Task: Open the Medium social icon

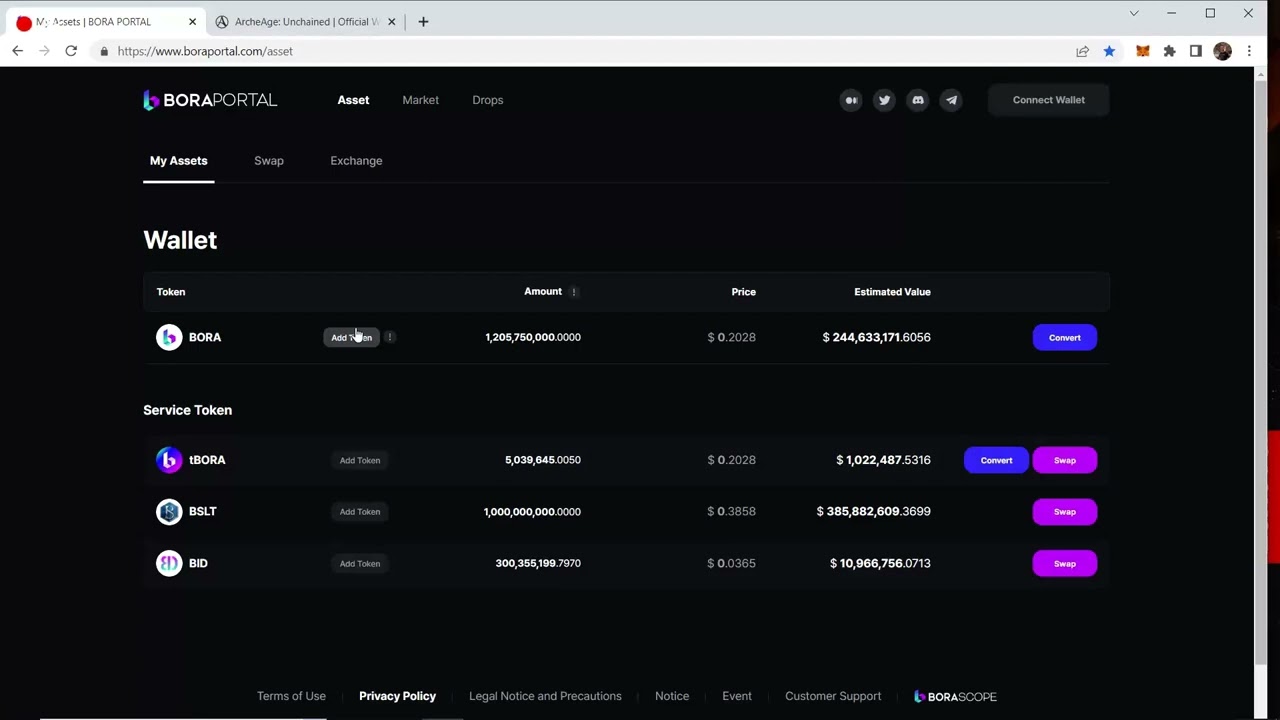Action: [x=851, y=100]
